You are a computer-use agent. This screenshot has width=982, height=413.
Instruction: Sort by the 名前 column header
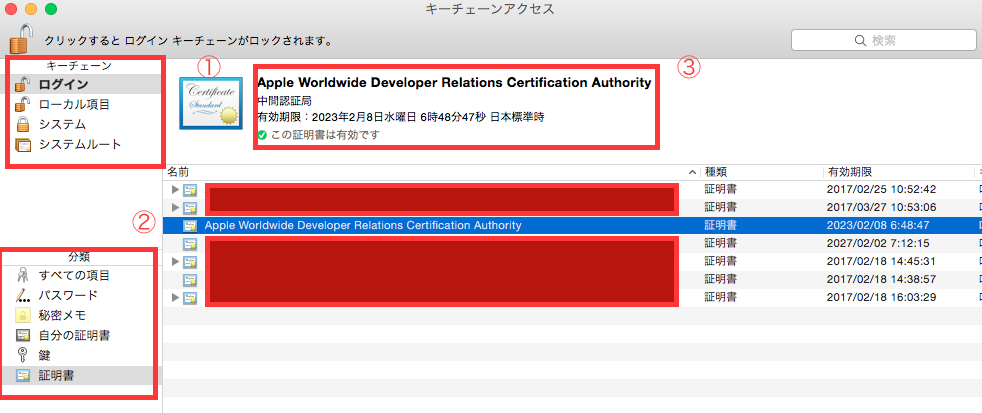(x=432, y=172)
